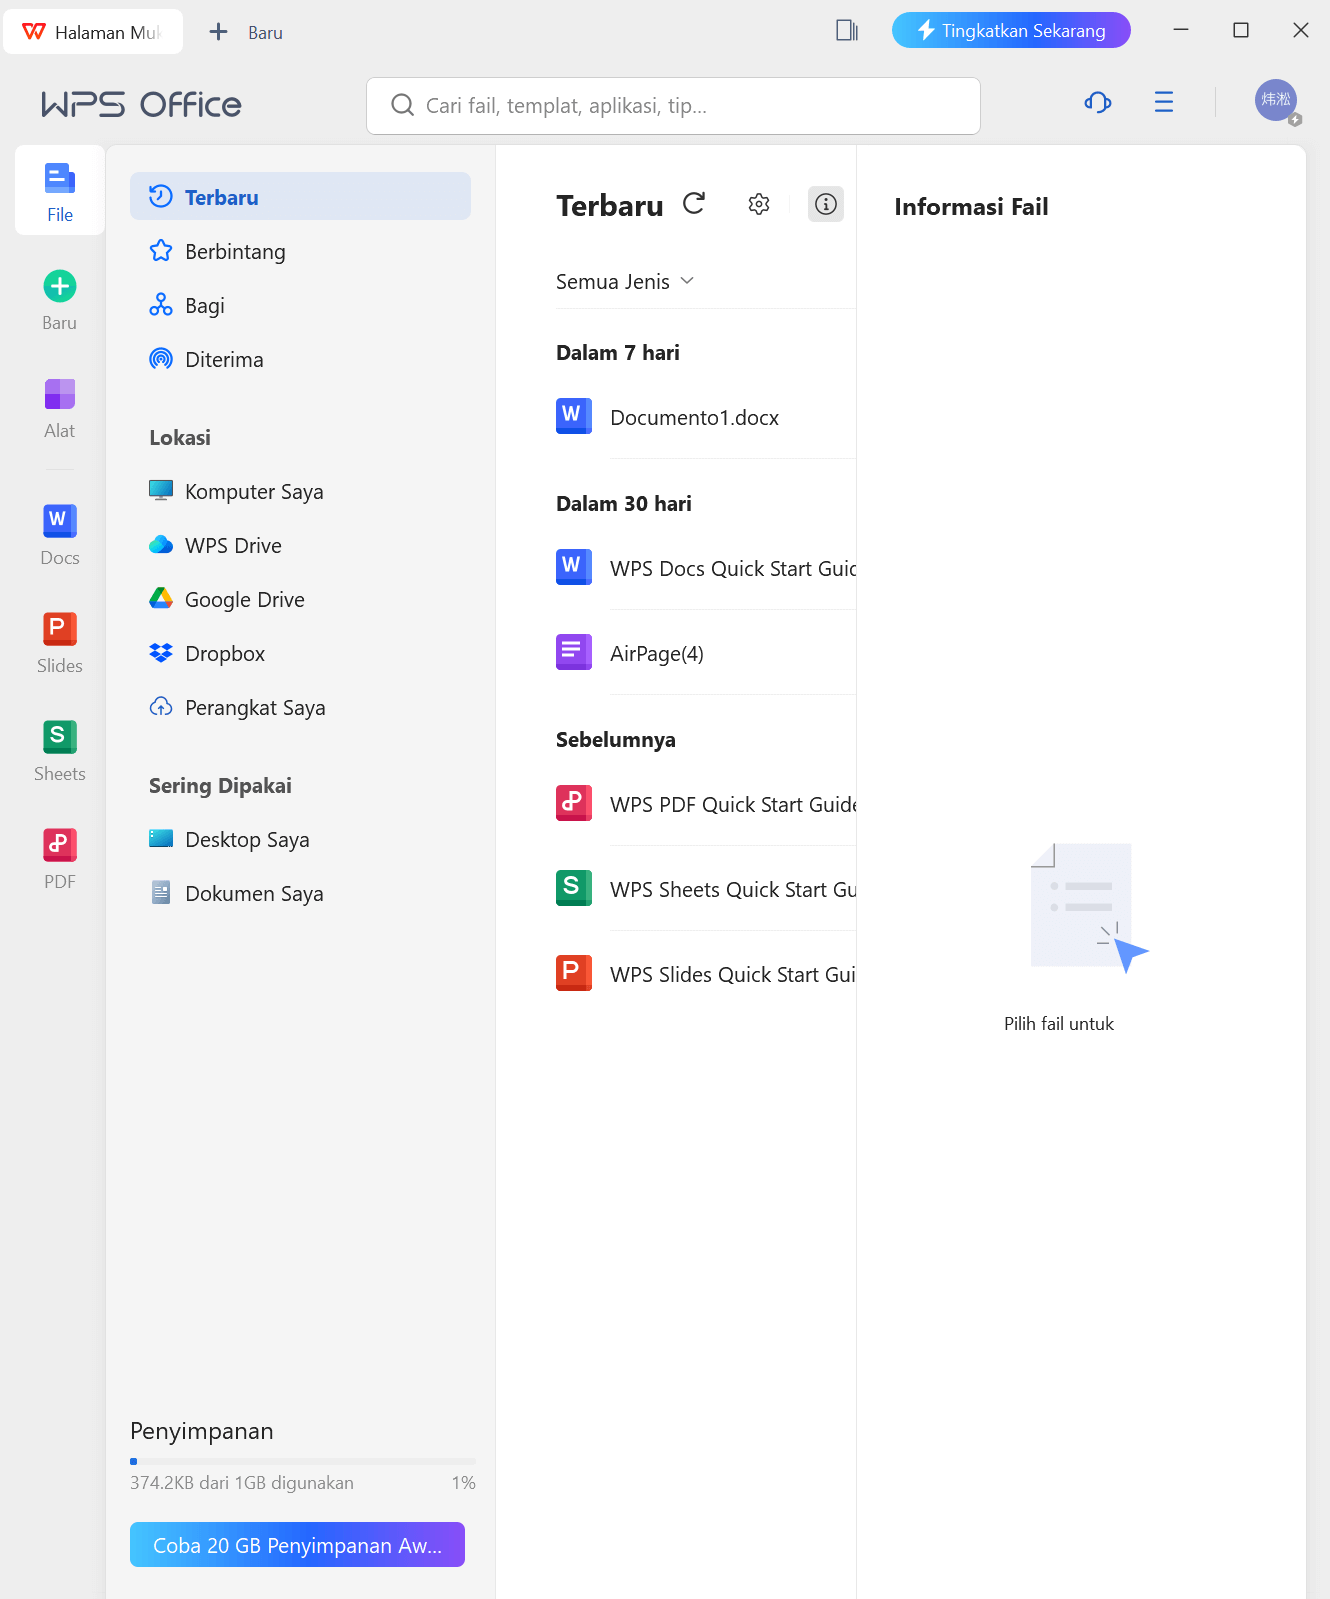Image resolution: width=1330 pixels, height=1599 pixels.
Task: Launch WPS Sheets from sidebar
Action: click(60, 751)
